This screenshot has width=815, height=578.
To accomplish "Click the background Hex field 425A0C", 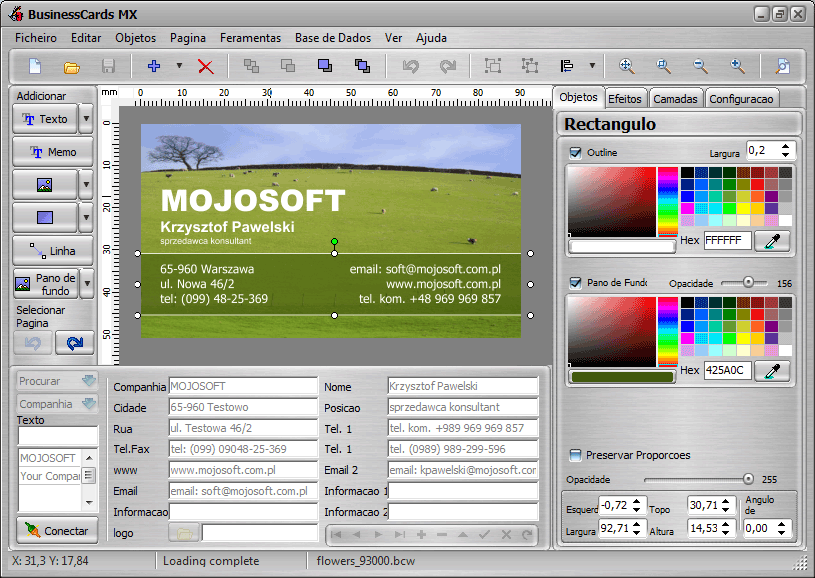I will click(x=728, y=370).
